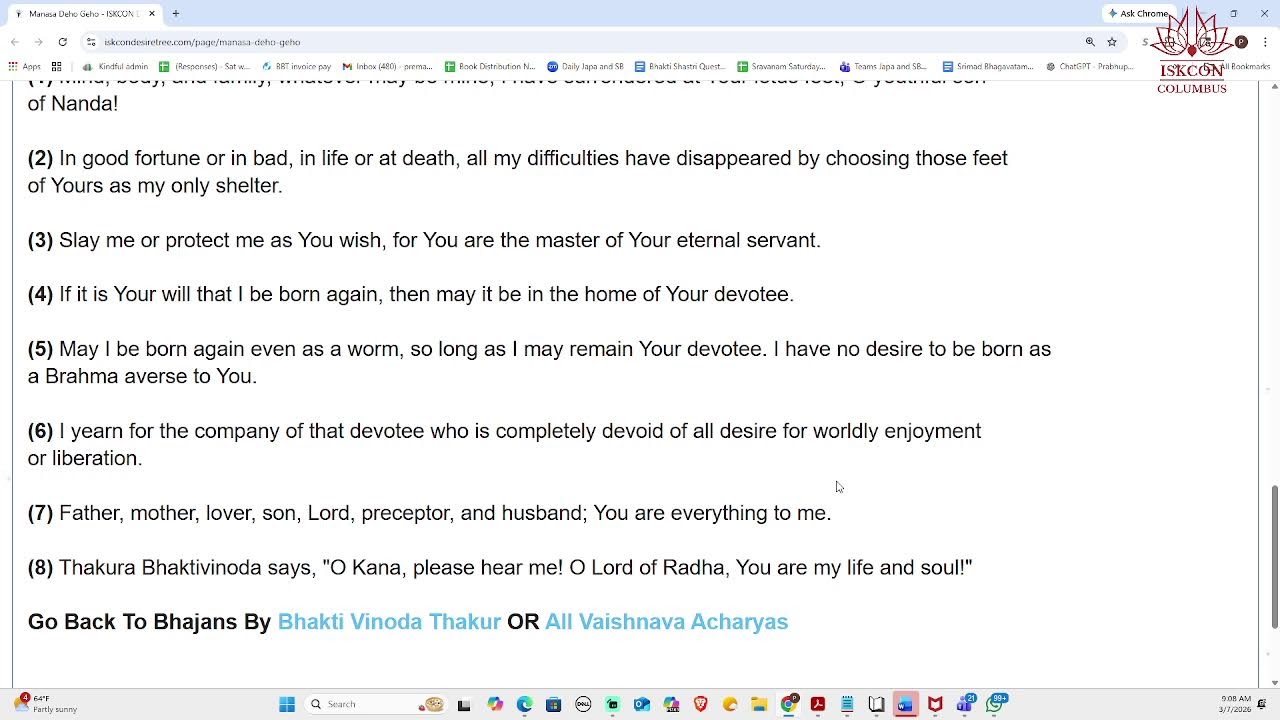This screenshot has height=720, width=1280.
Task: Open Task View on the taskbar
Action: [464, 704]
